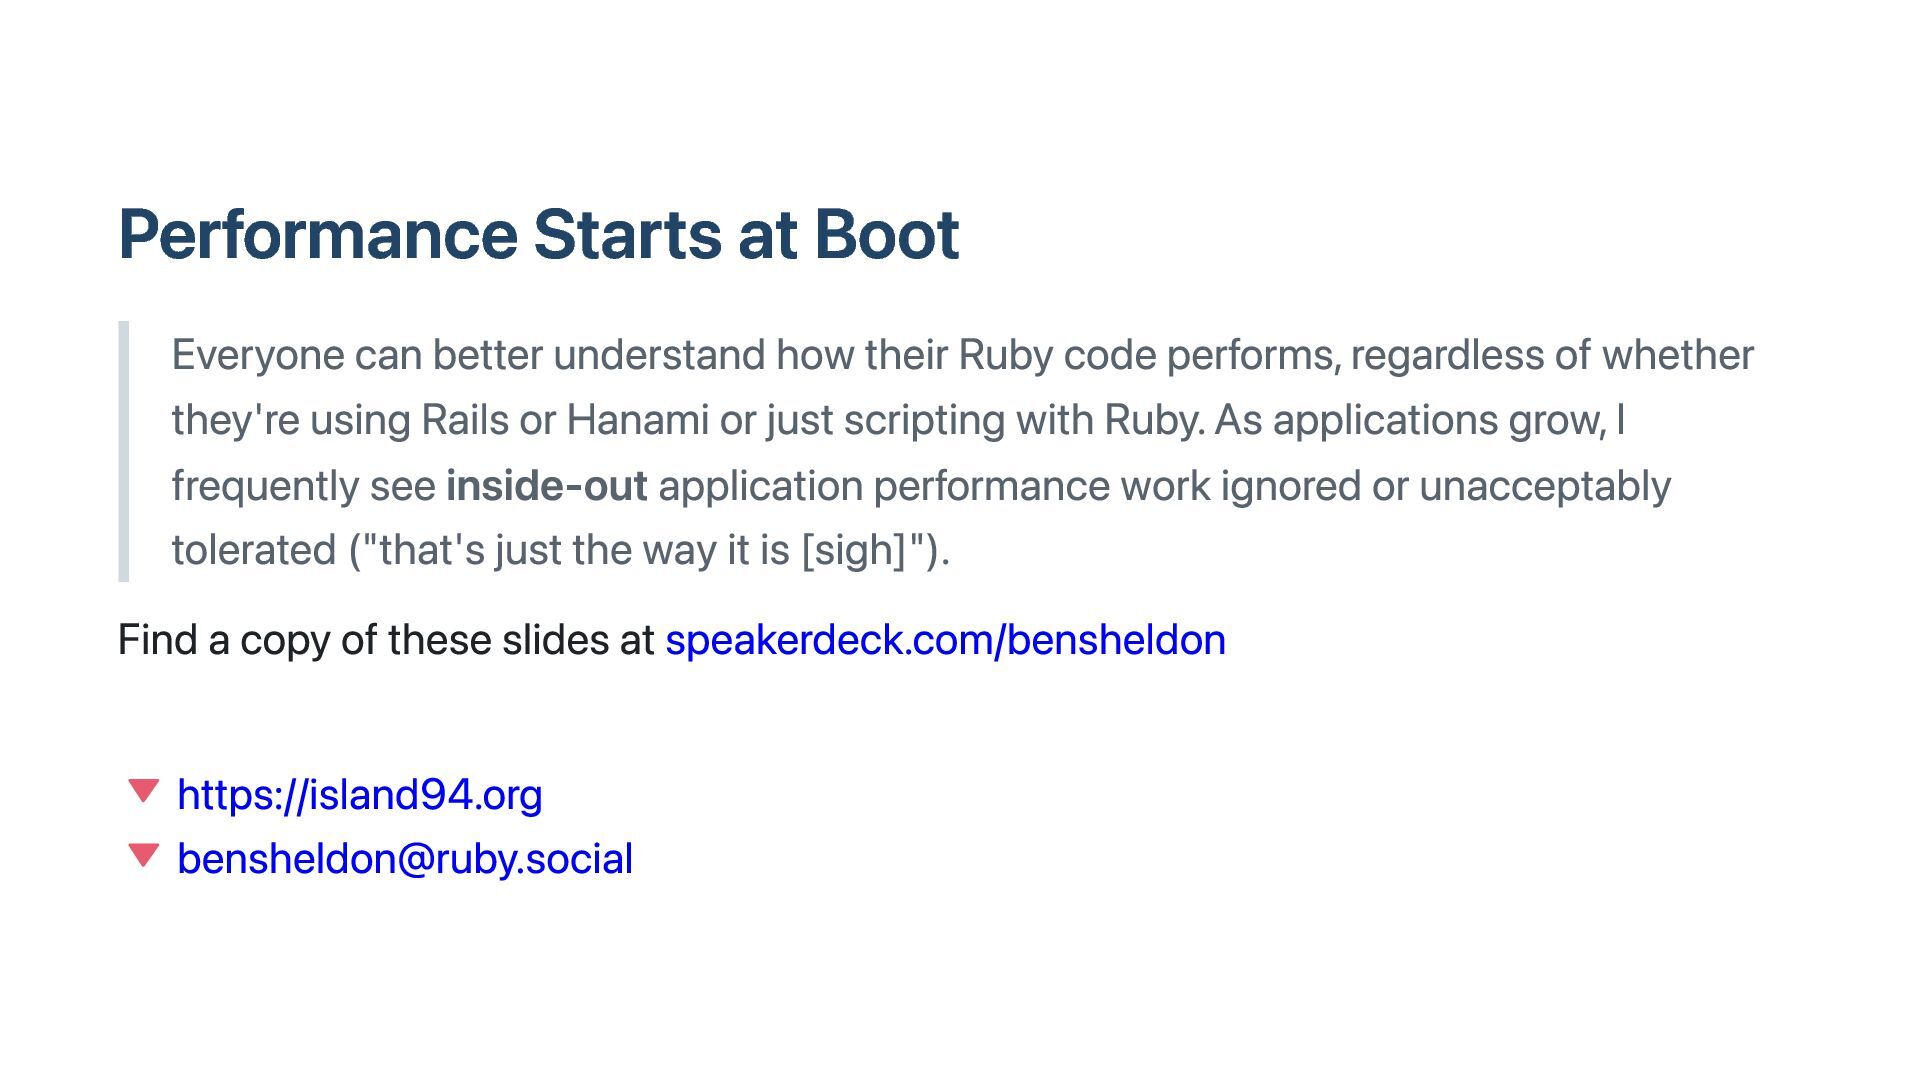This screenshot has height=1080, width=1920.
Task: Click the grey vertical bar beside the quote
Action: 124,451
